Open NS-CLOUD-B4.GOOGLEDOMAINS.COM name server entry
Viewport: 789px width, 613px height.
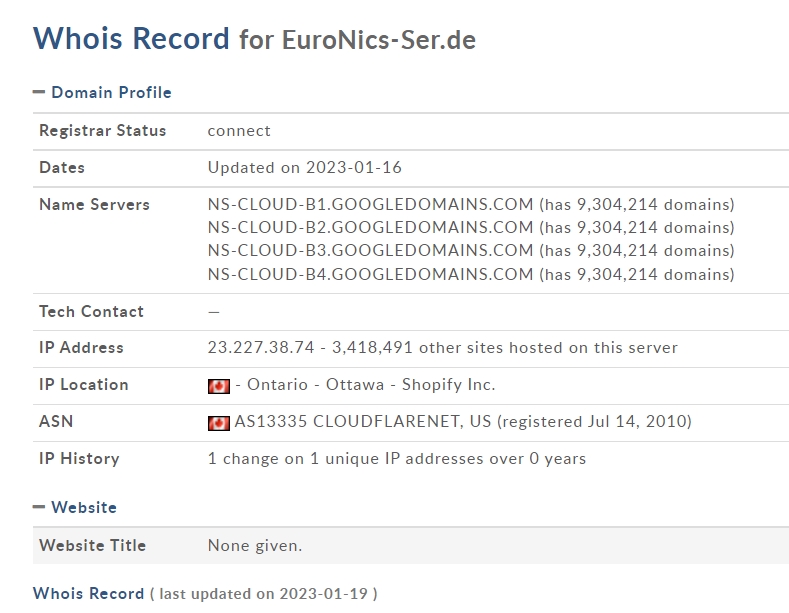[x=370, y=274]
